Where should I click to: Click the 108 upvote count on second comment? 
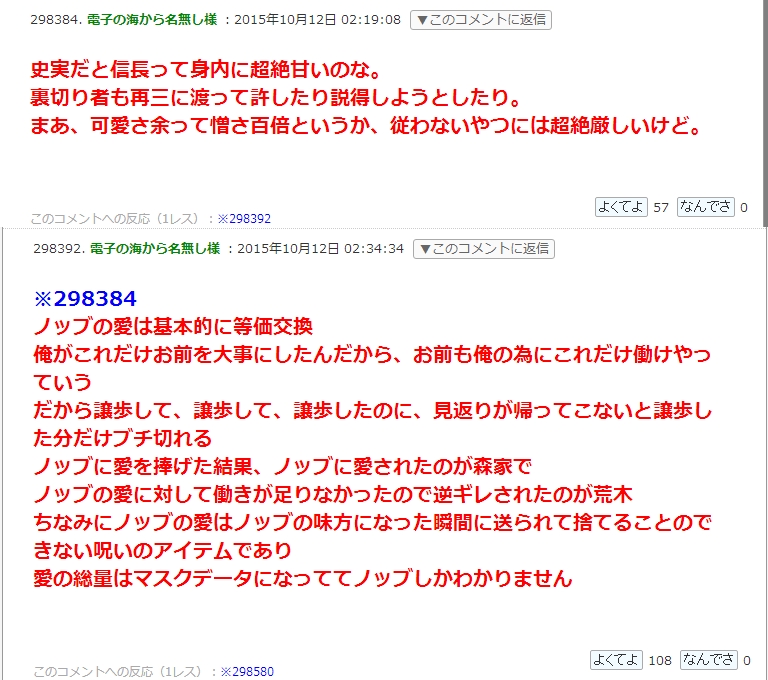660,661
